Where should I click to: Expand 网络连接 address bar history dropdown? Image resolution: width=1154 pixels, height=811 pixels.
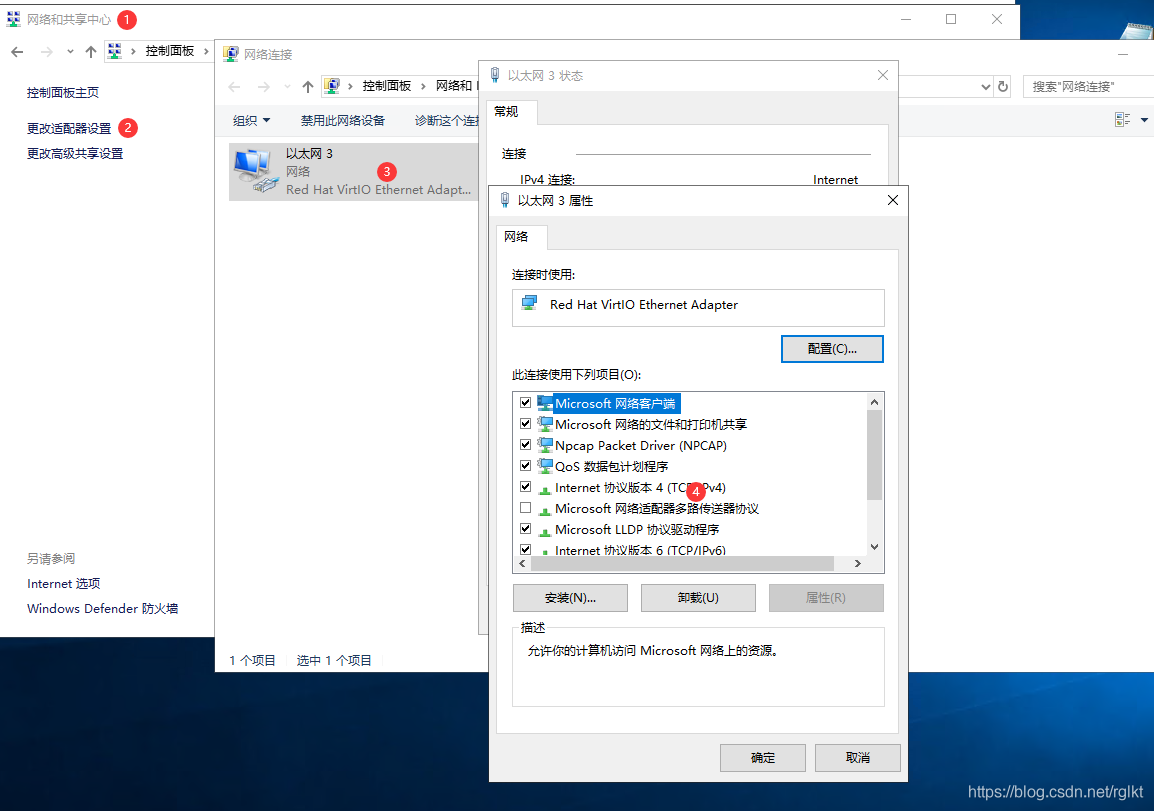[985, 87]
